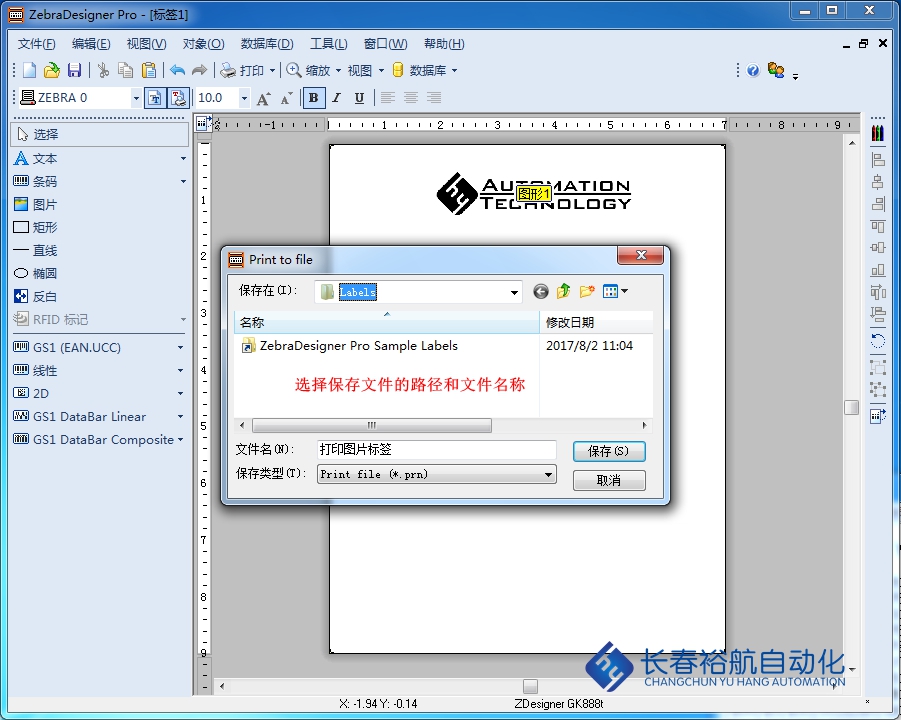Save the label using the floppy disk icon
The width and height of the screenshot is (901, 720).
tap(74, 70)
